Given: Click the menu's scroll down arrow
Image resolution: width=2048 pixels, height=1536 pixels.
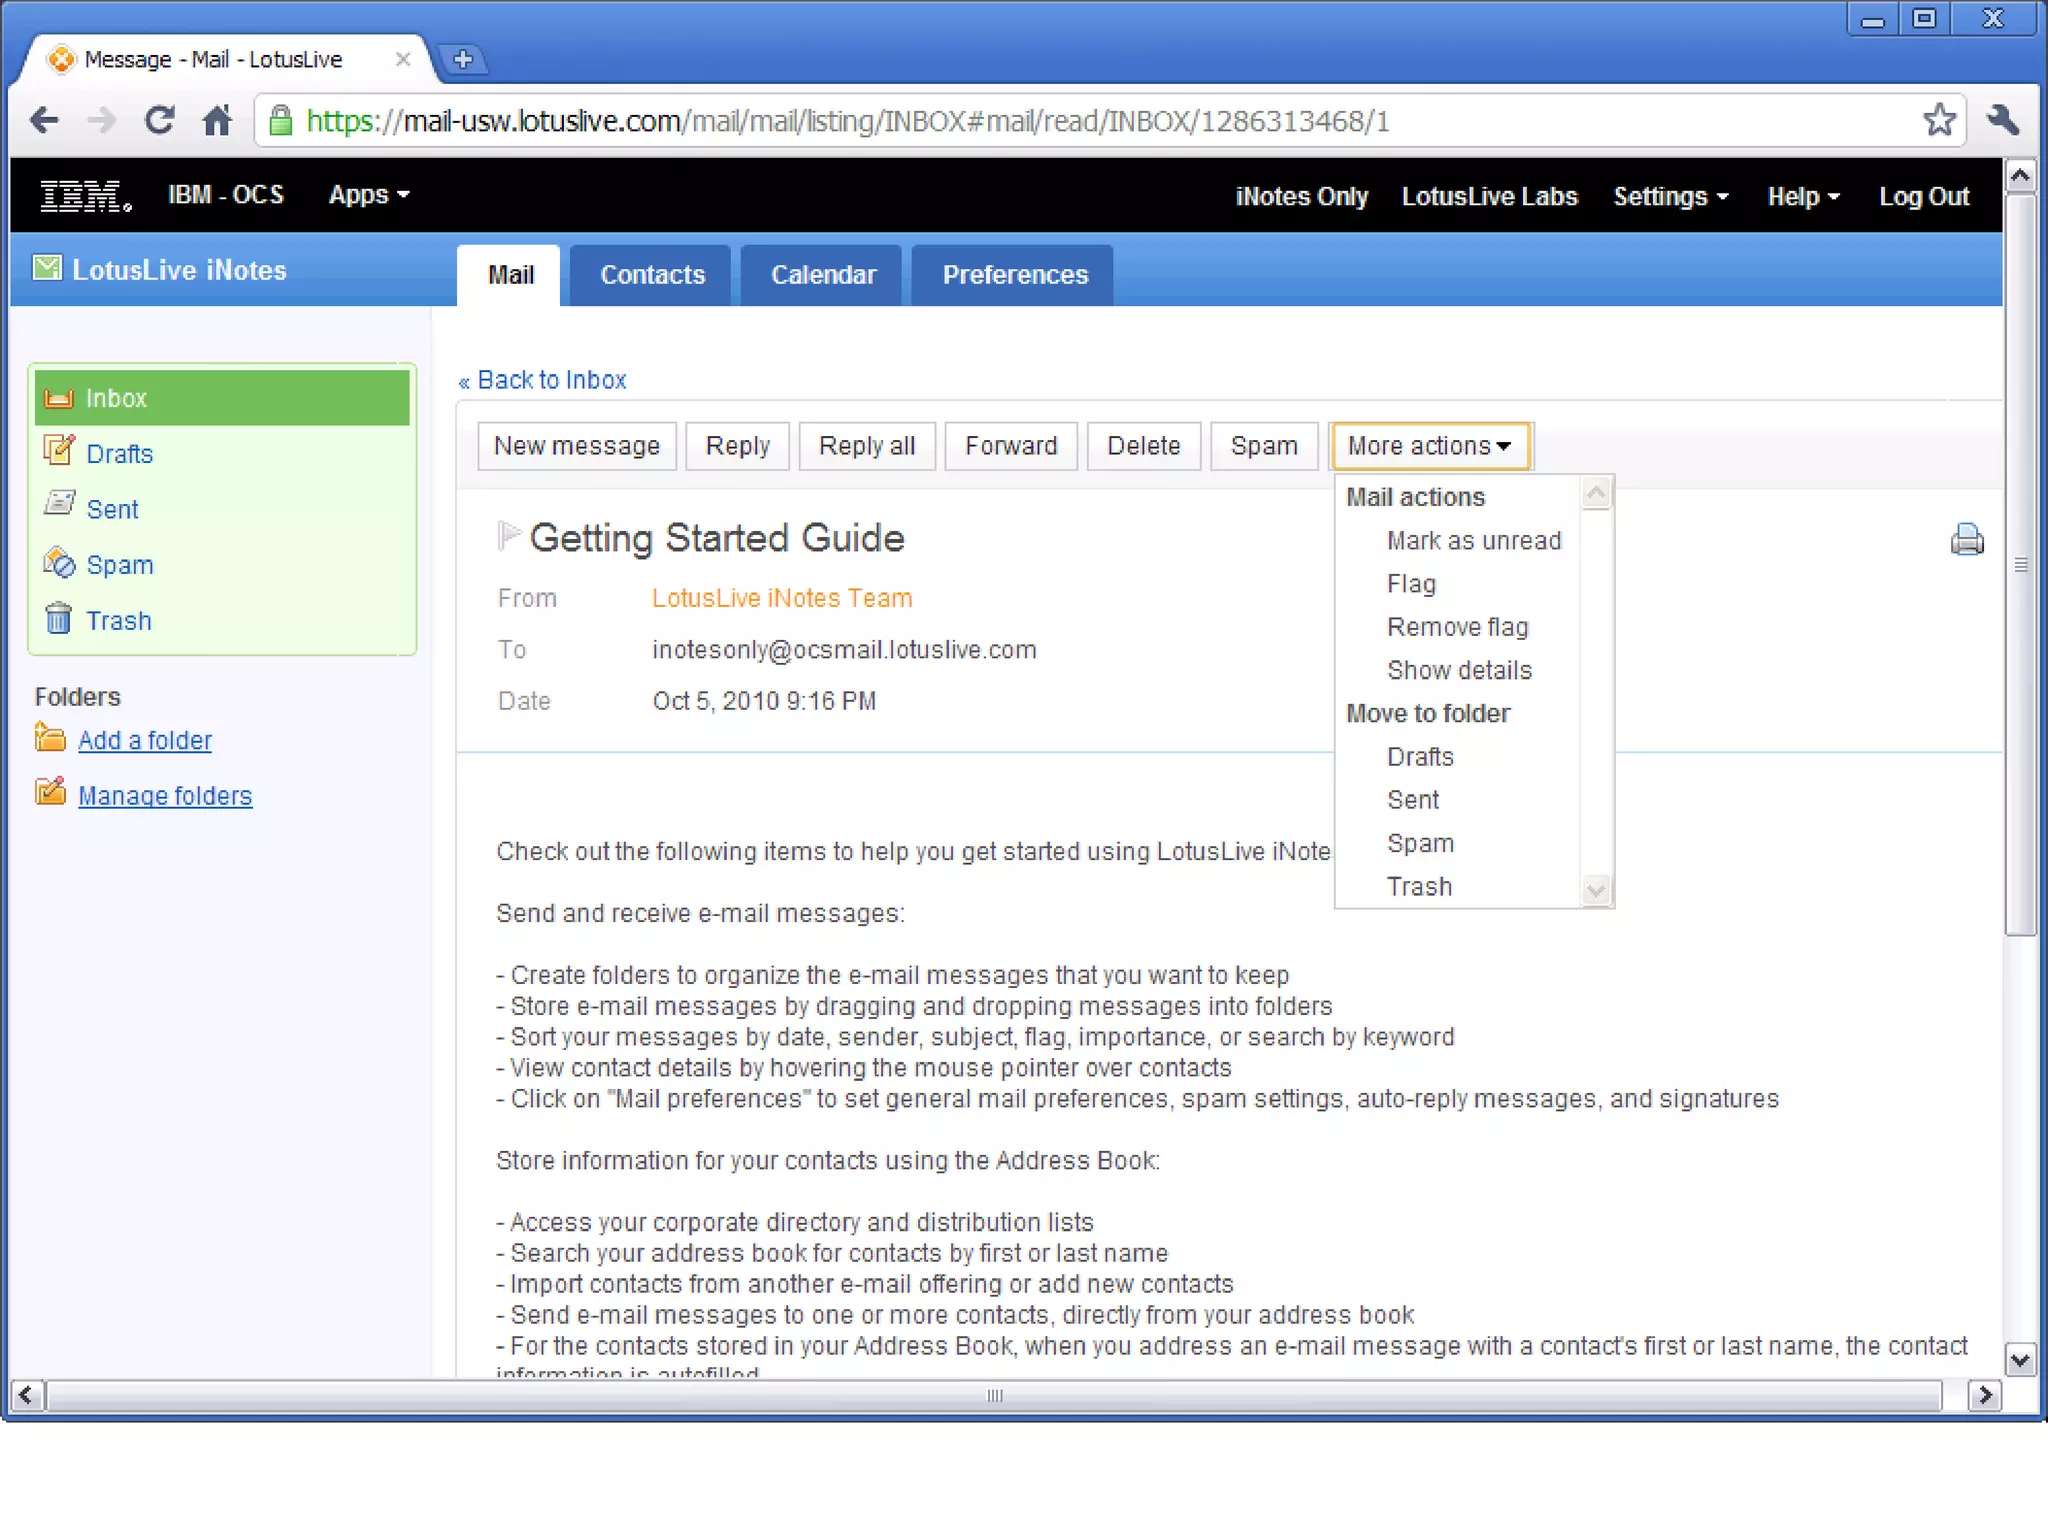Looking at the screenshot, I should 1596,889.
